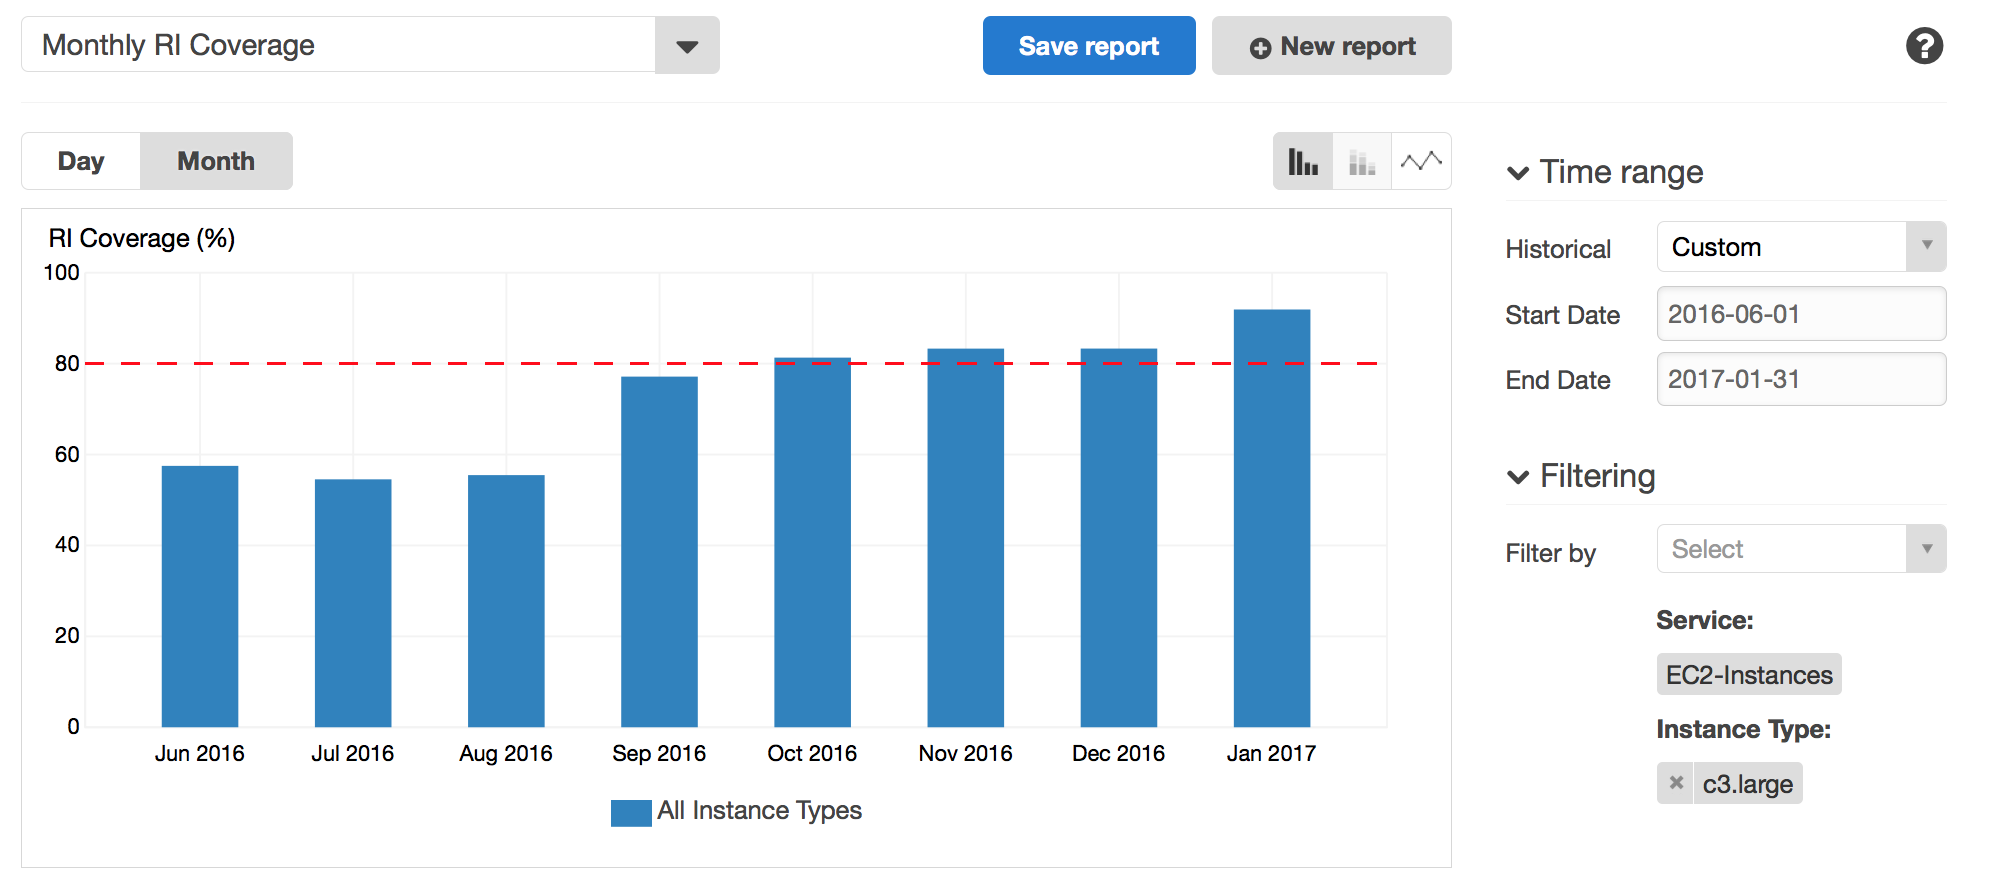Switch to stacked bar chart view

[x=1362, y=161]
